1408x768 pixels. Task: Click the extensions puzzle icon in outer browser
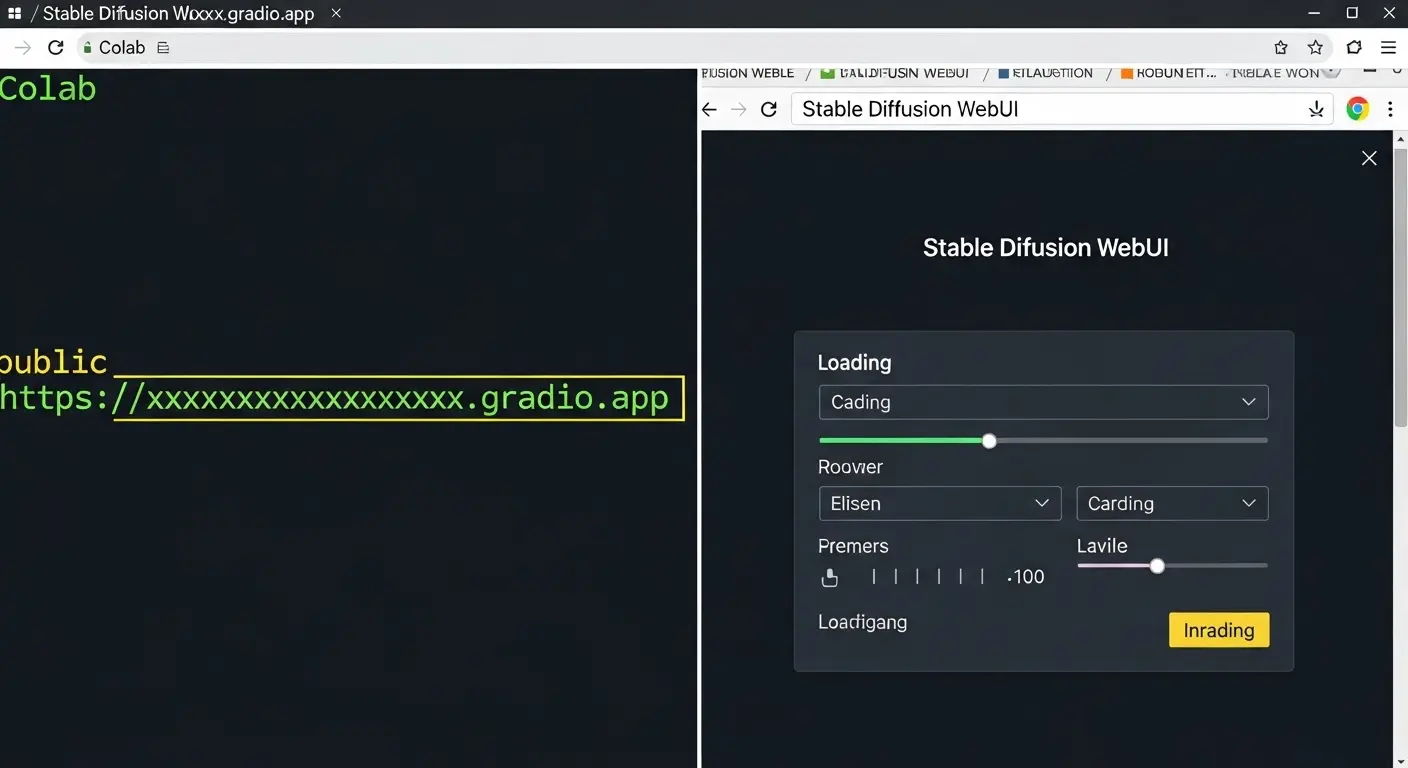tap(1354, 47)
